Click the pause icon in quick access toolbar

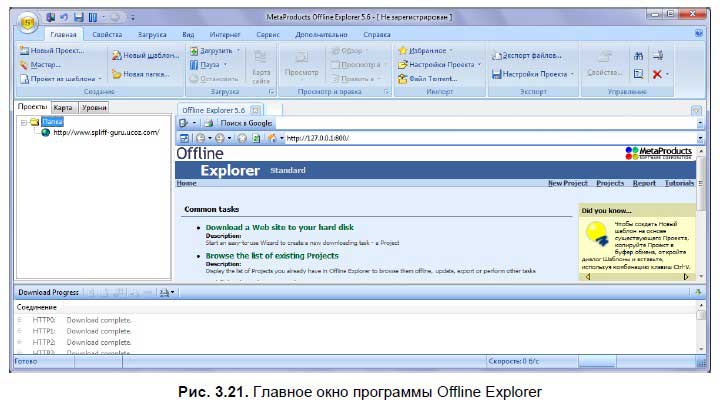coord(93,17)
